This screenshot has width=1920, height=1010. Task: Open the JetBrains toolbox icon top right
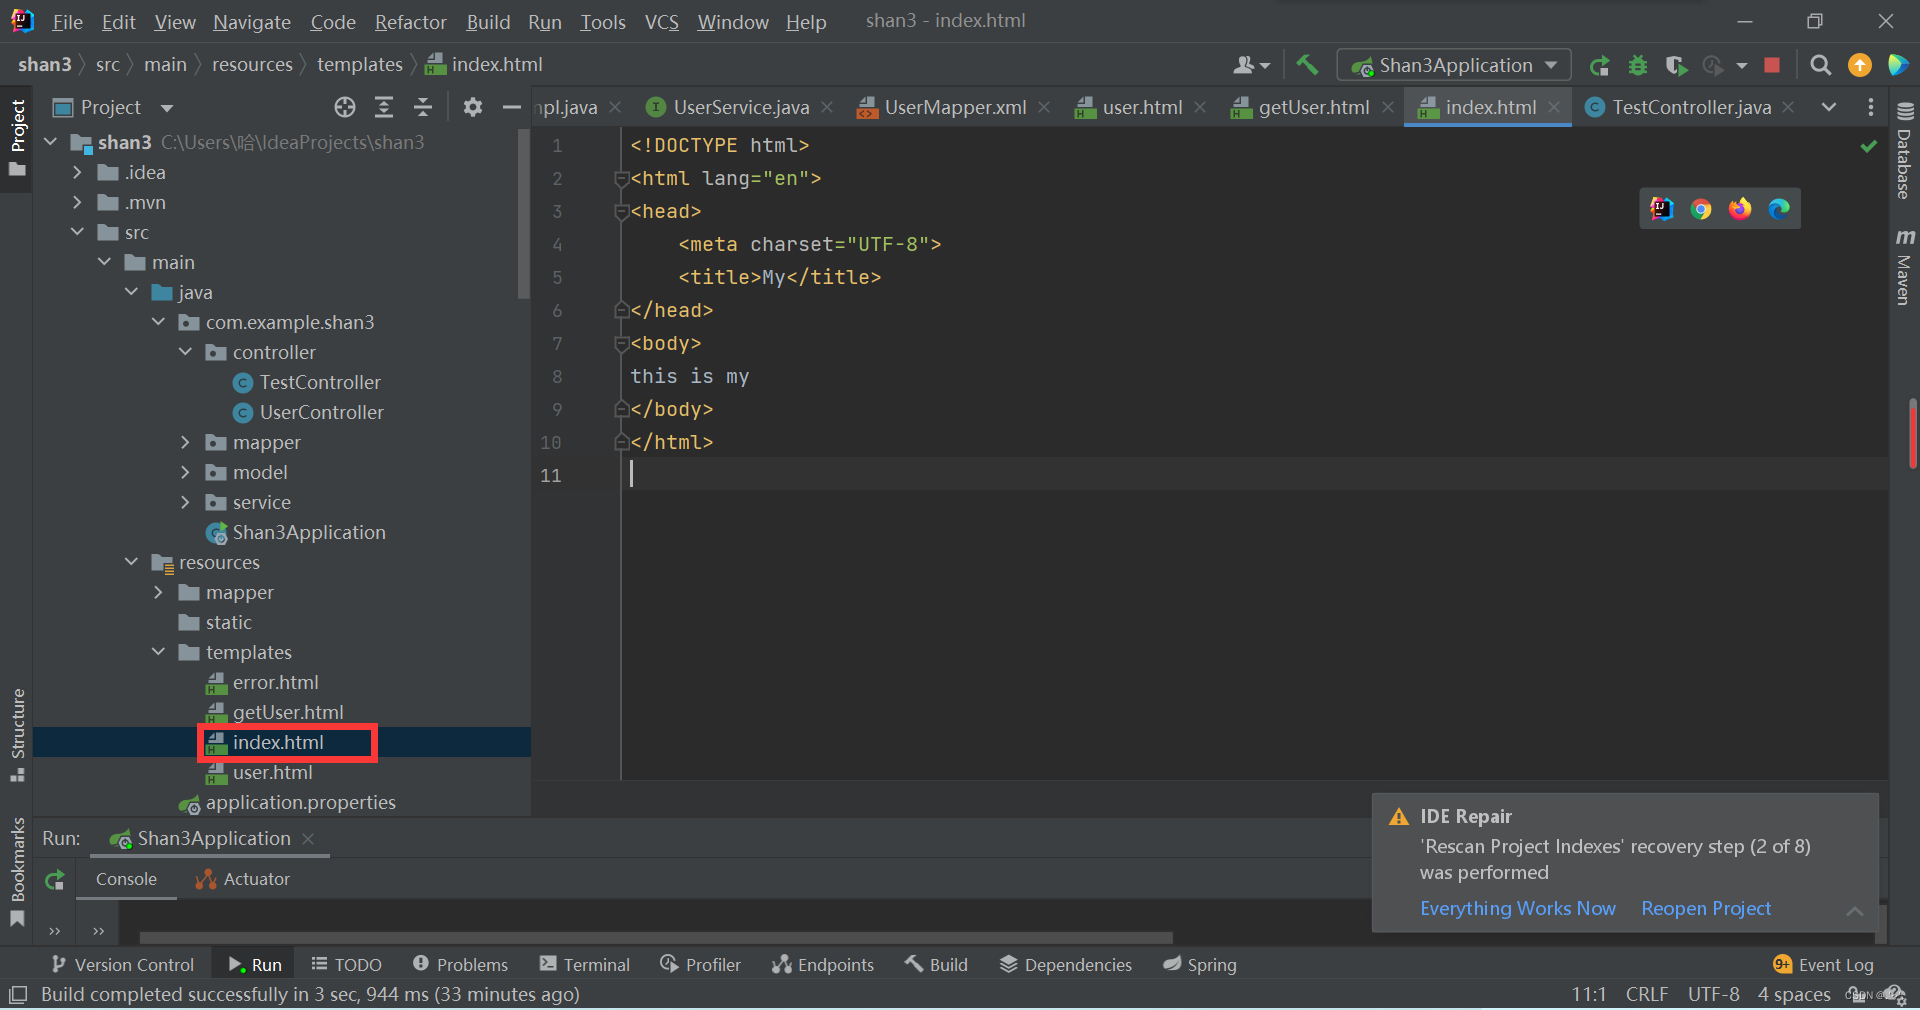1897,65
